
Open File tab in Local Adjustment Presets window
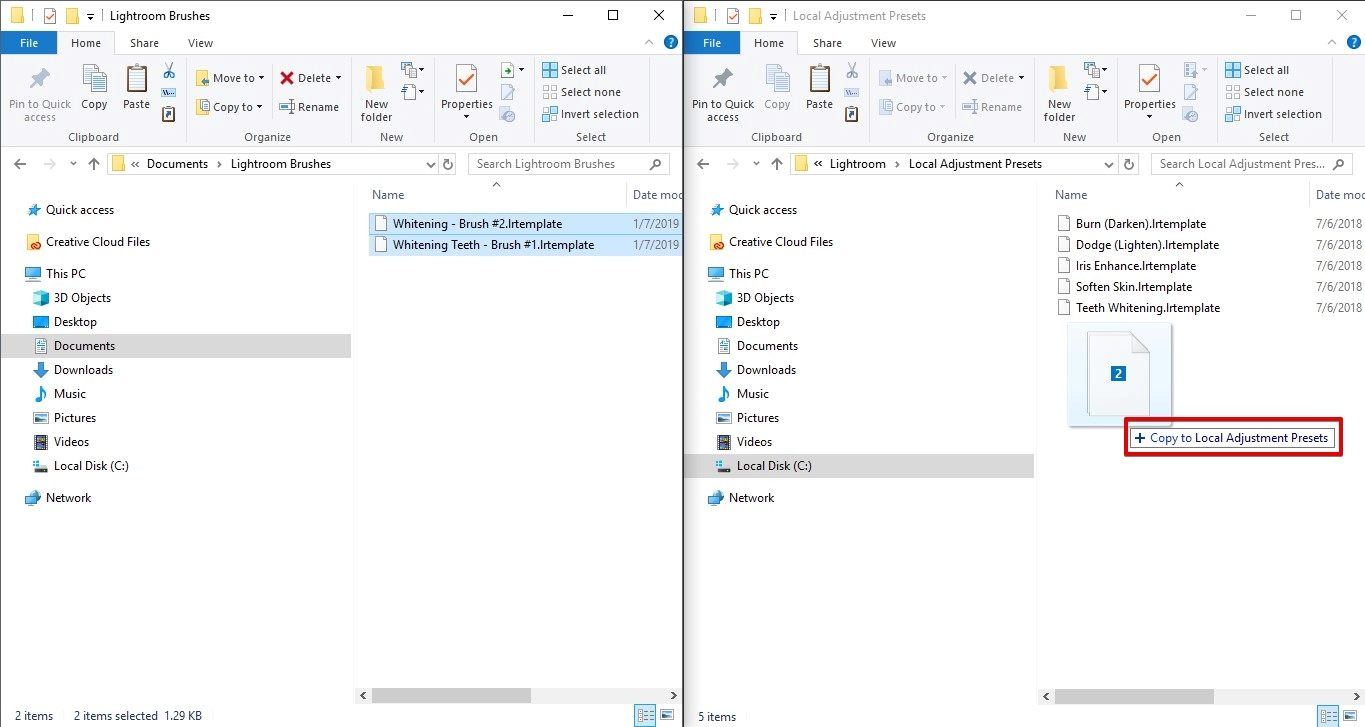(x=712, y=43)
